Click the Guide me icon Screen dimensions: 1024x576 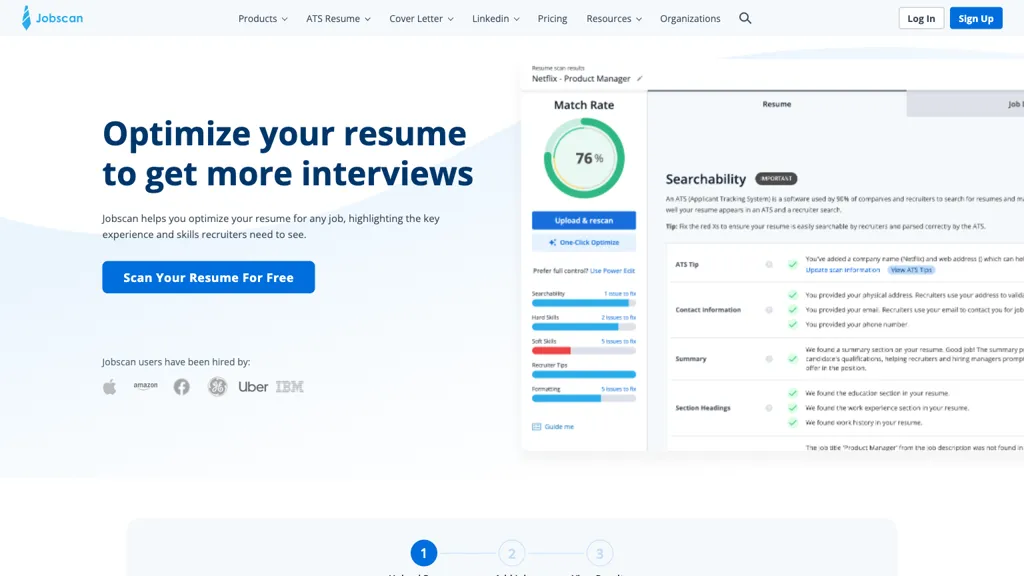pyautogui.click(x=537, y=426)
